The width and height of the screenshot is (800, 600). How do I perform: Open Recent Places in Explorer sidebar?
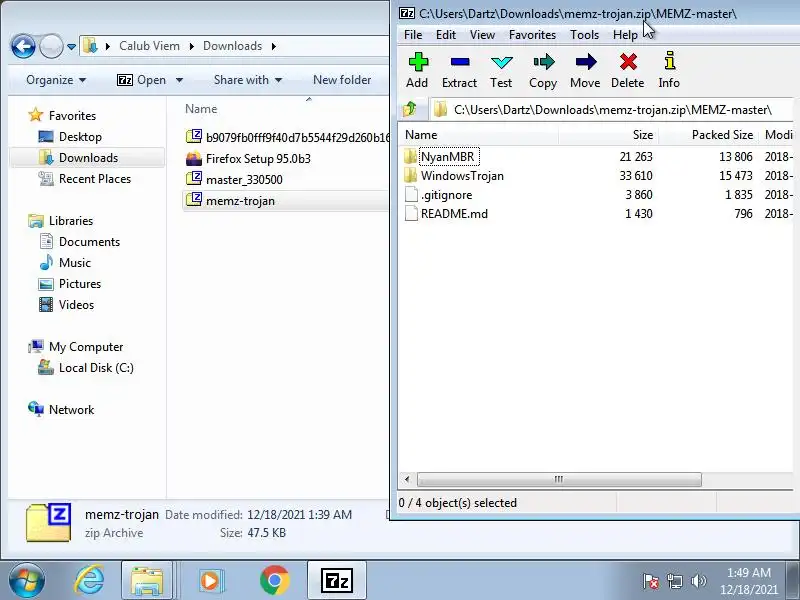tap(94, 179)
